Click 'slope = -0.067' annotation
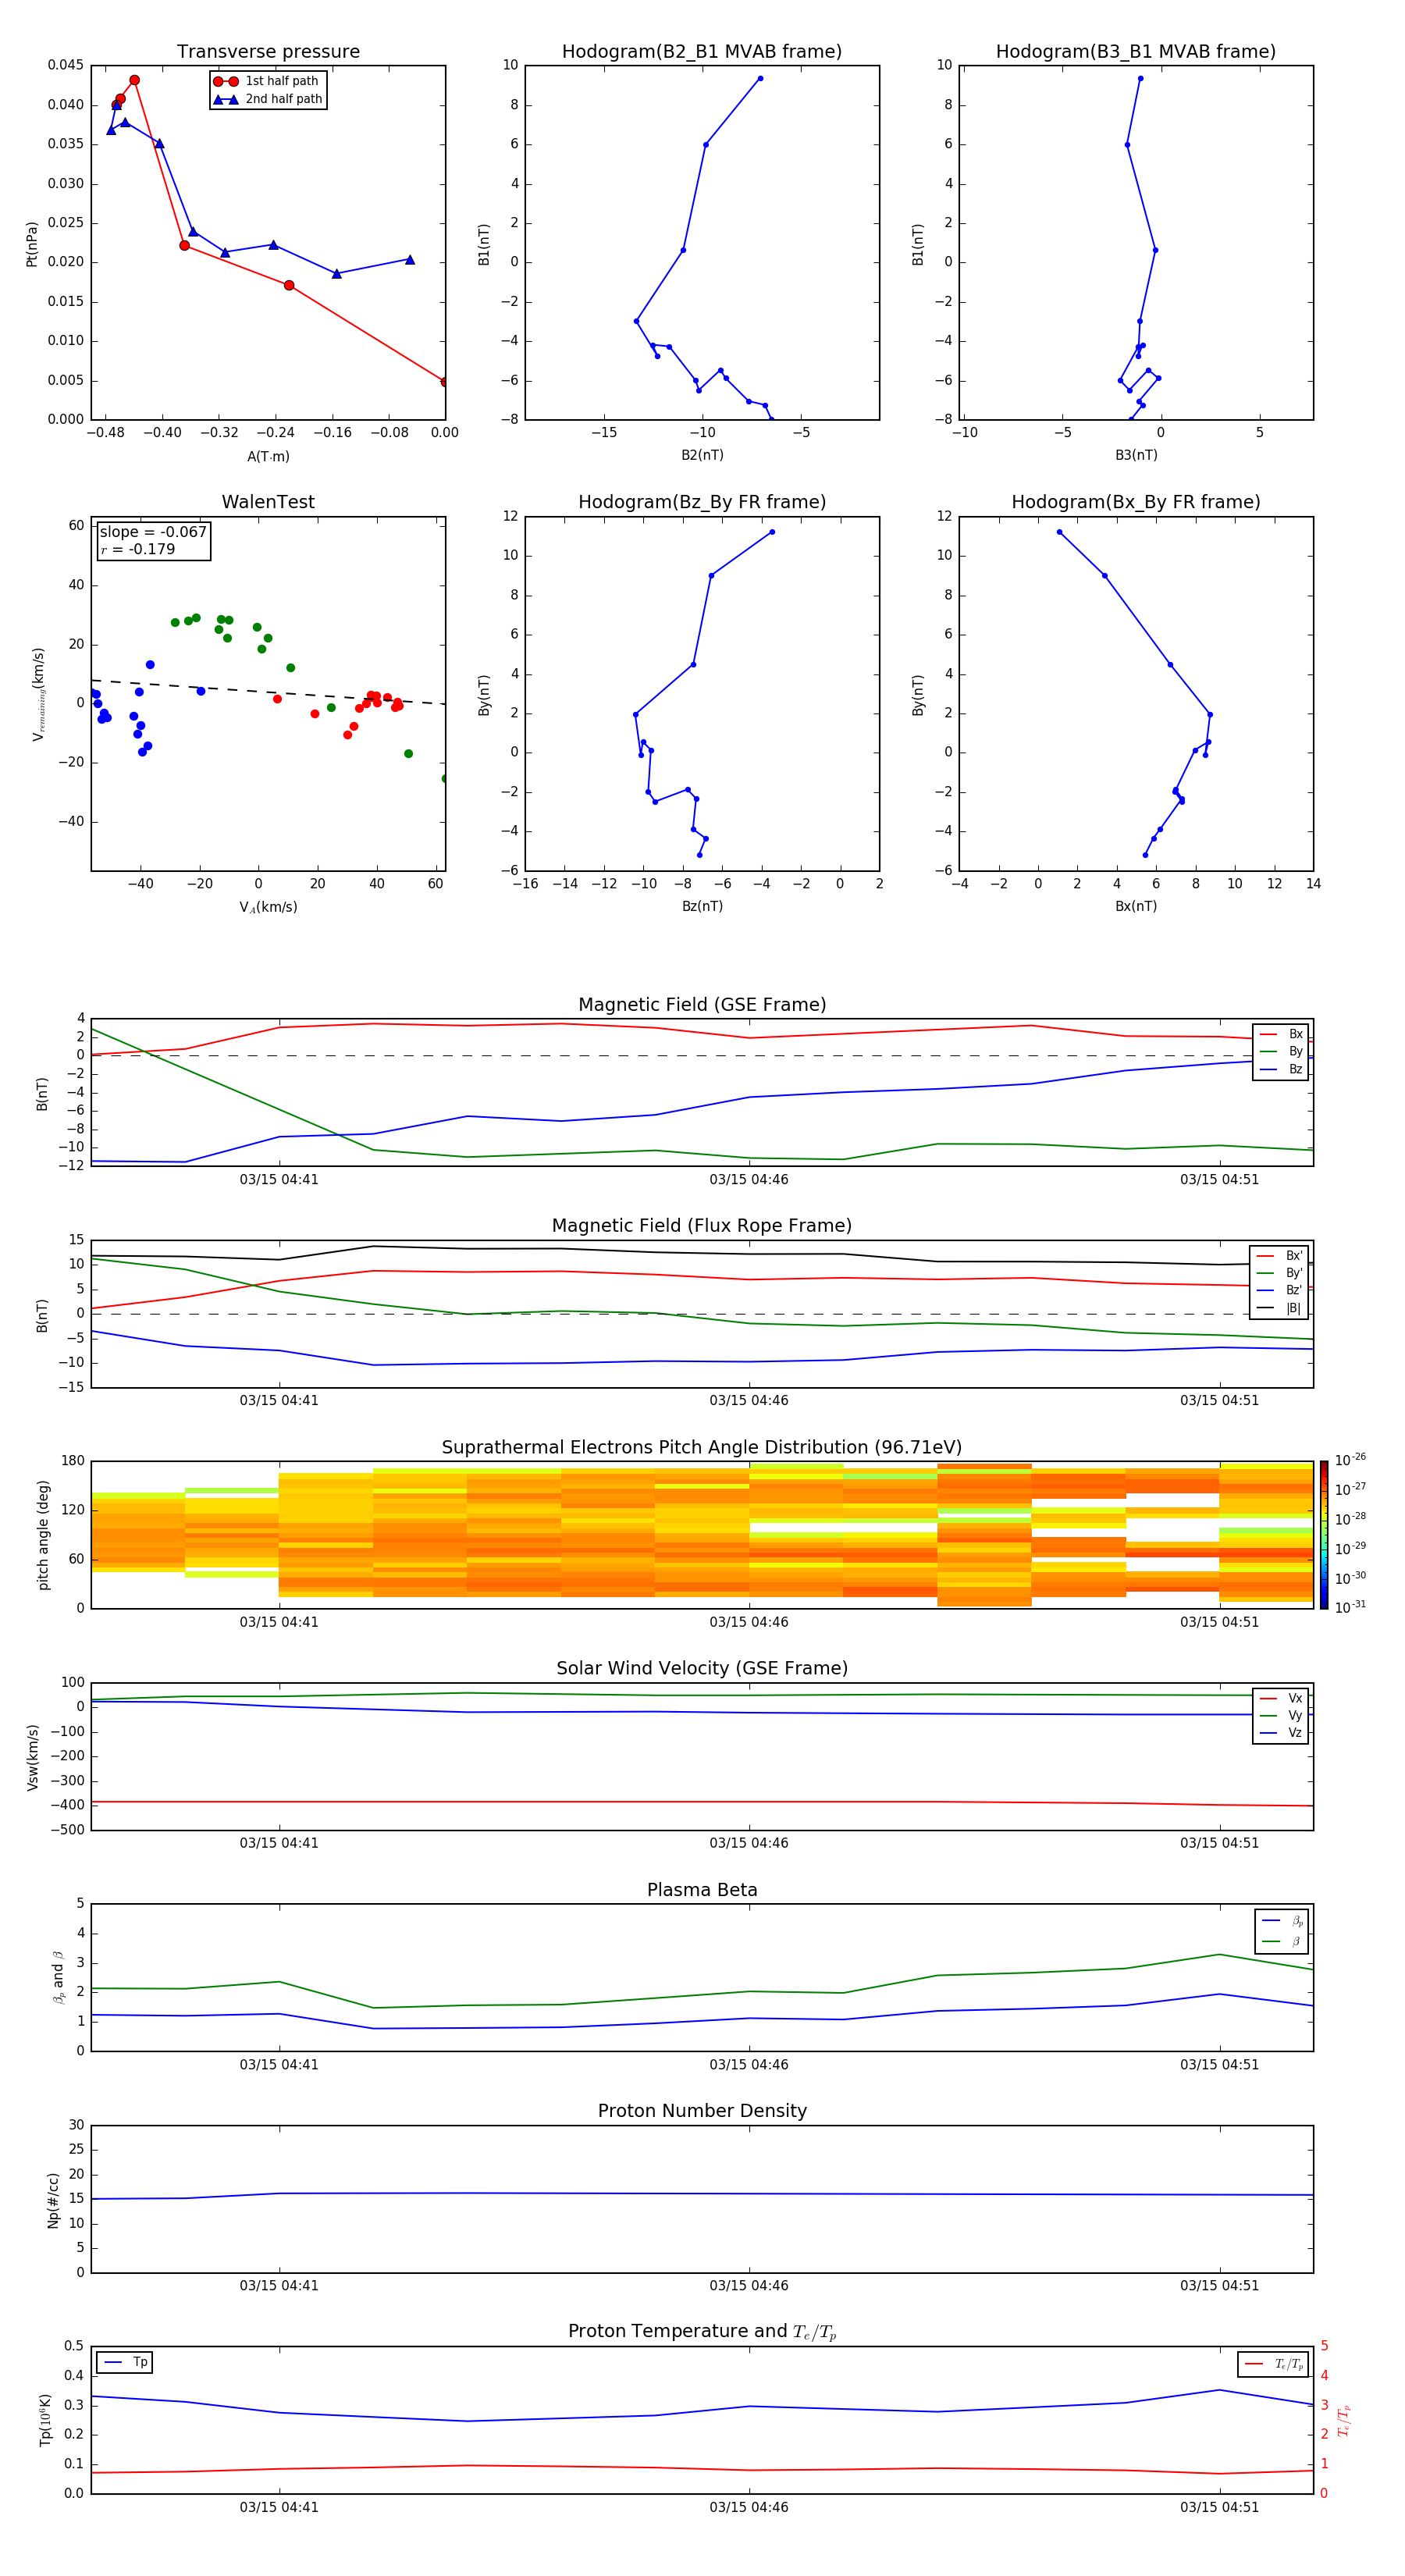 153,532
